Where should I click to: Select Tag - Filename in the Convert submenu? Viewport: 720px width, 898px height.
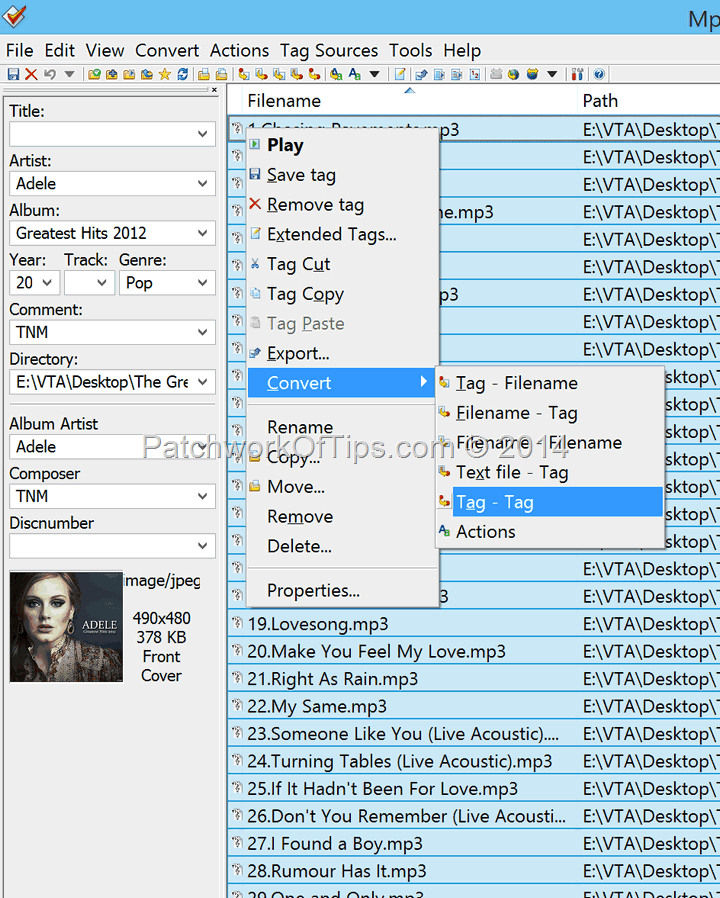(x=550, y=383)
